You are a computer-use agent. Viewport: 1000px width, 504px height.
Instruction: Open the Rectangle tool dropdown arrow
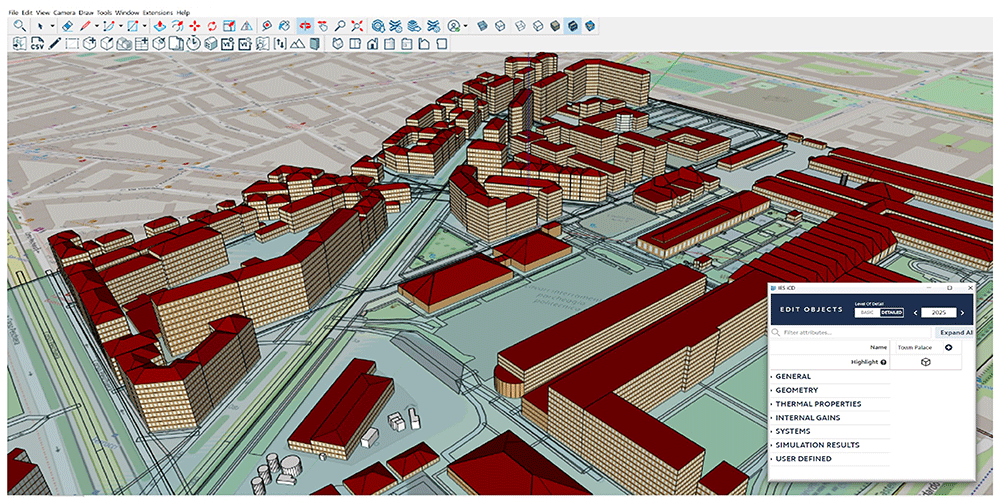click(145, 26)
